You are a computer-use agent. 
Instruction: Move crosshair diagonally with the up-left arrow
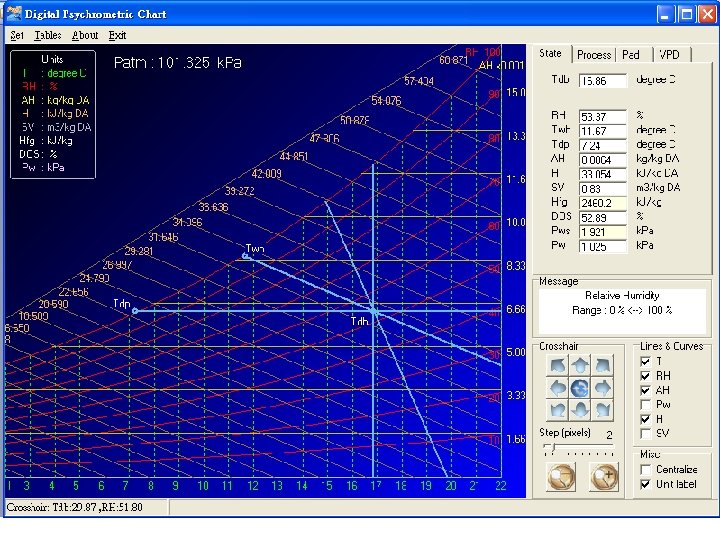(x=556, y=364)
